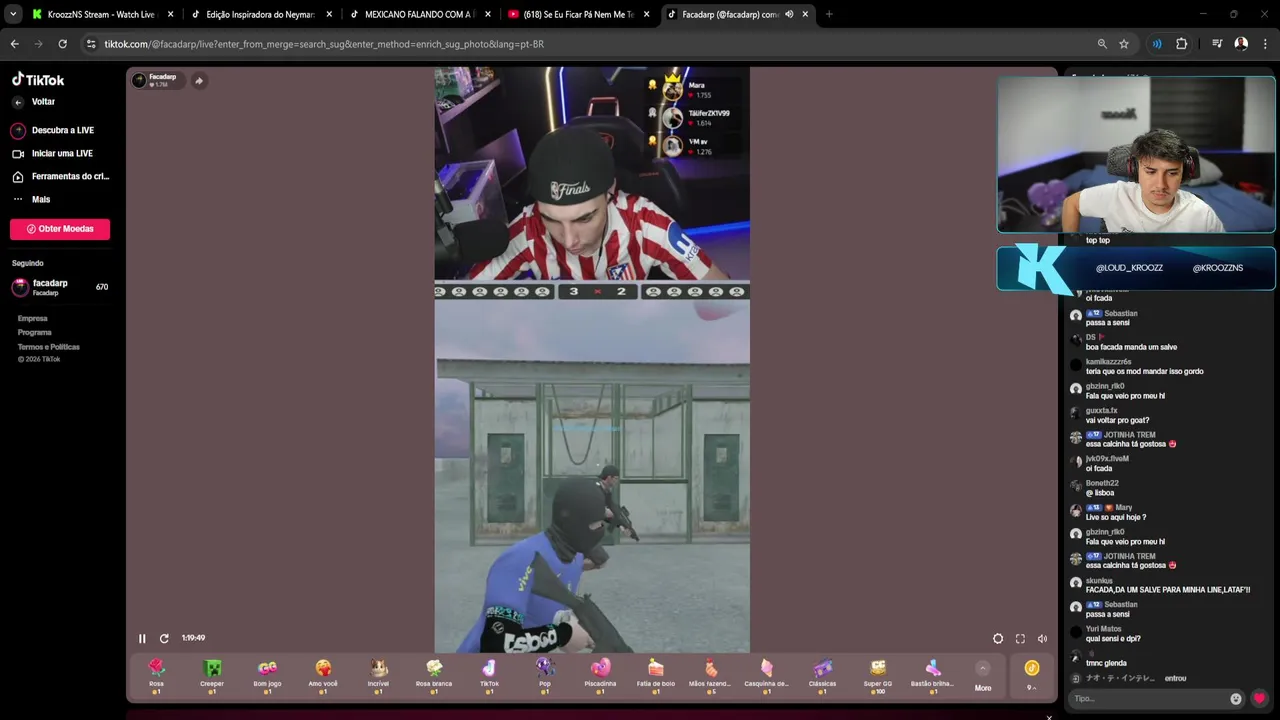The height and width of the screenshot is (720, 1280).
Task: Send the Creeper gift
Action: click(212, 676)
